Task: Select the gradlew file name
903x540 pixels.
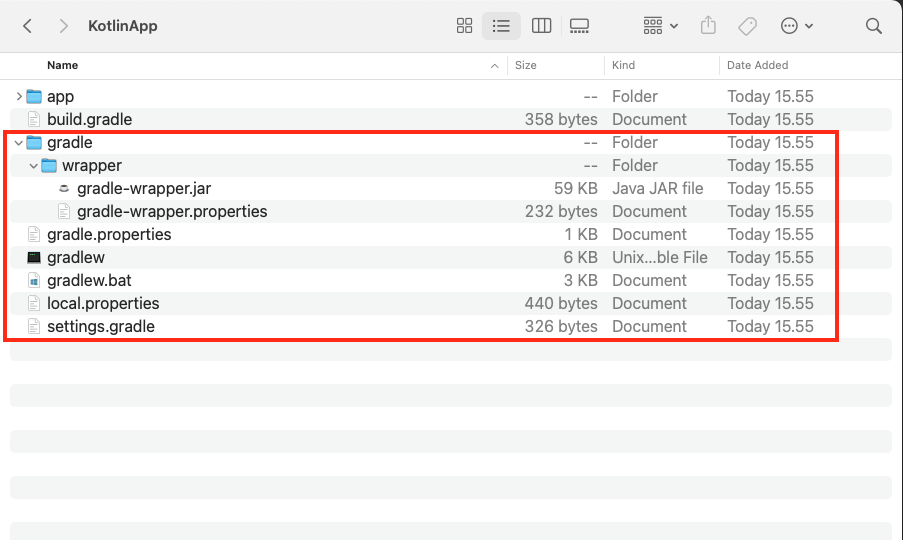Action: [76, 257]
